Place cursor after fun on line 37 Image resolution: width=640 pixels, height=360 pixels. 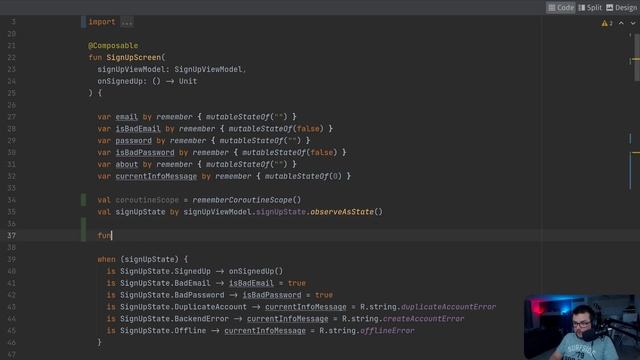111,236
